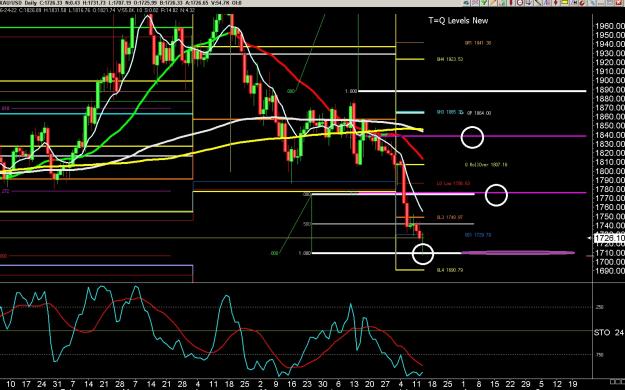Viewport: 625px width, 390px height.
Task: Click the green checkmark toolbar icon
Action: [484, 2]
